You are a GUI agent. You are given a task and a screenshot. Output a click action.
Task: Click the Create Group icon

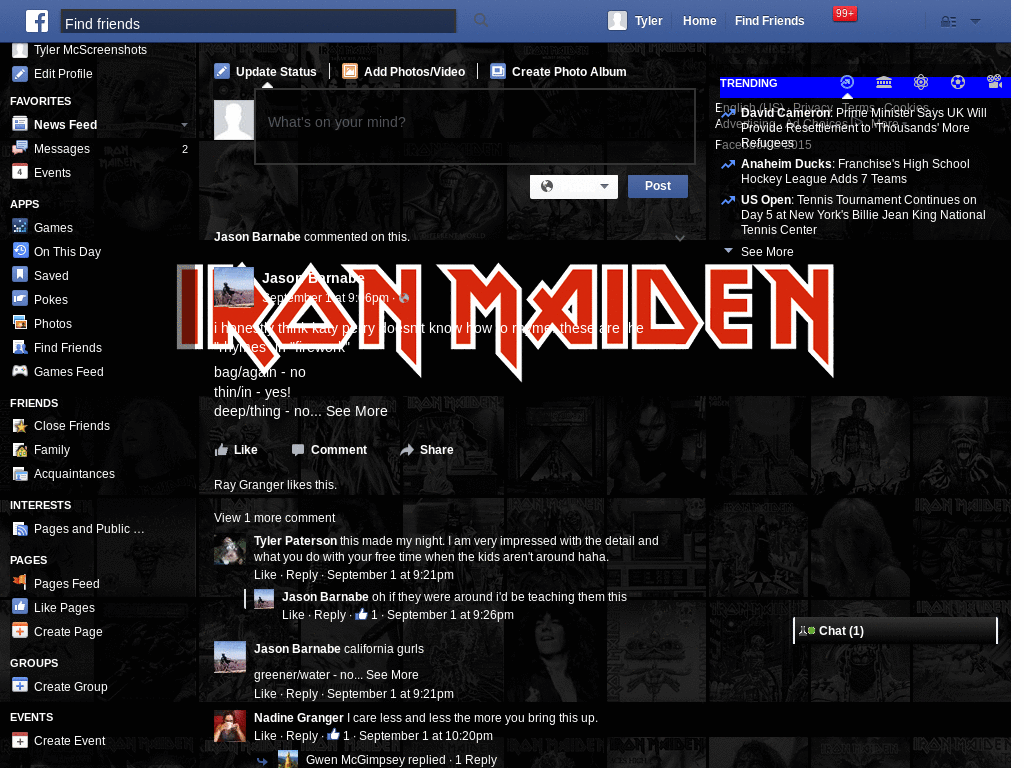point(20,686)
